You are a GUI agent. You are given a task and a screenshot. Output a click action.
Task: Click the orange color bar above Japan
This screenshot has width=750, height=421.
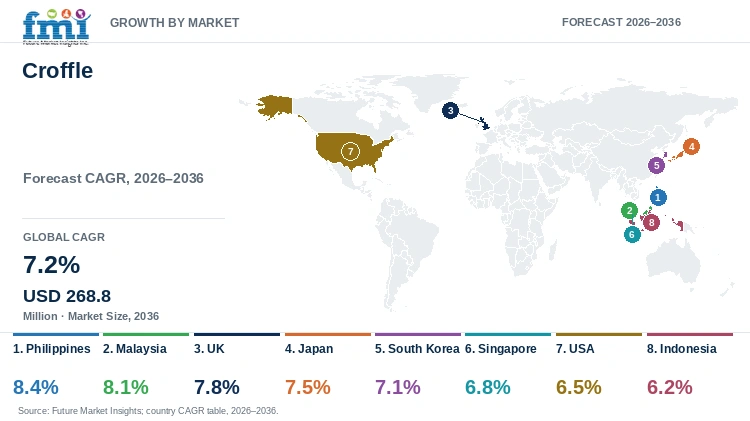(x=328, y=334)
